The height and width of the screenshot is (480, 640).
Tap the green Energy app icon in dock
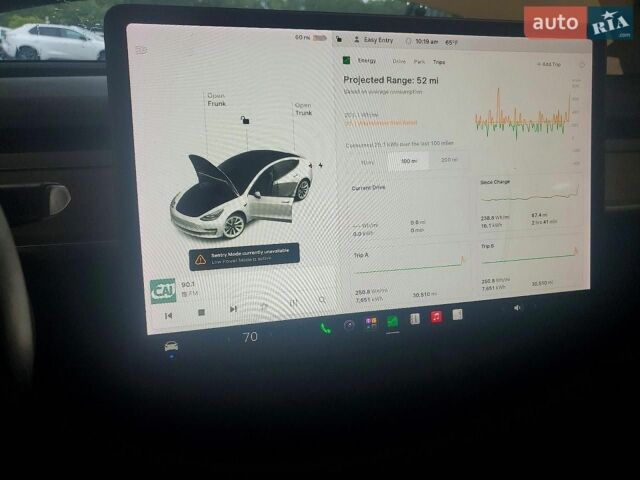click(x=393, y=322)
